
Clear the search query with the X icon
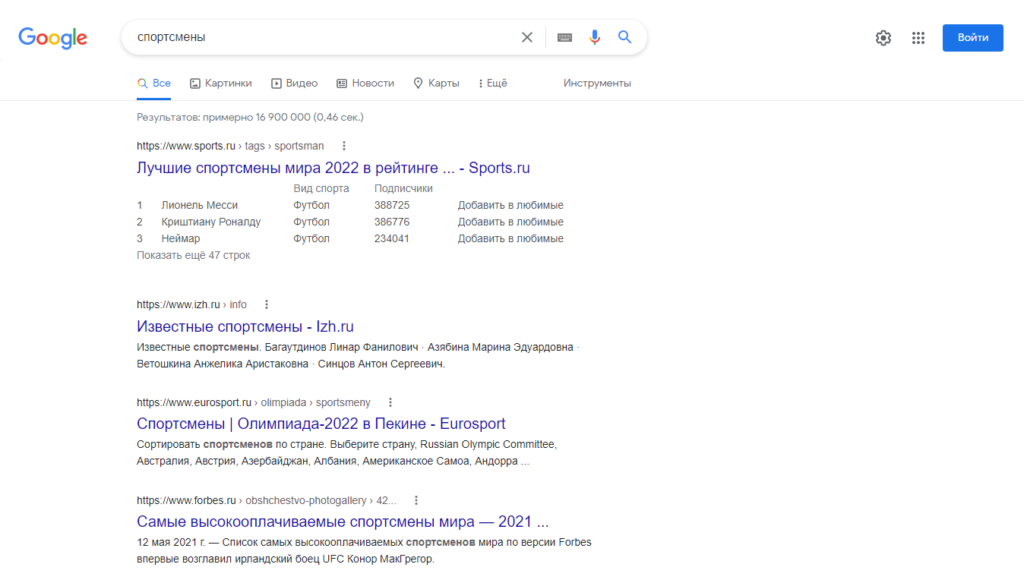tap(527, 36)
